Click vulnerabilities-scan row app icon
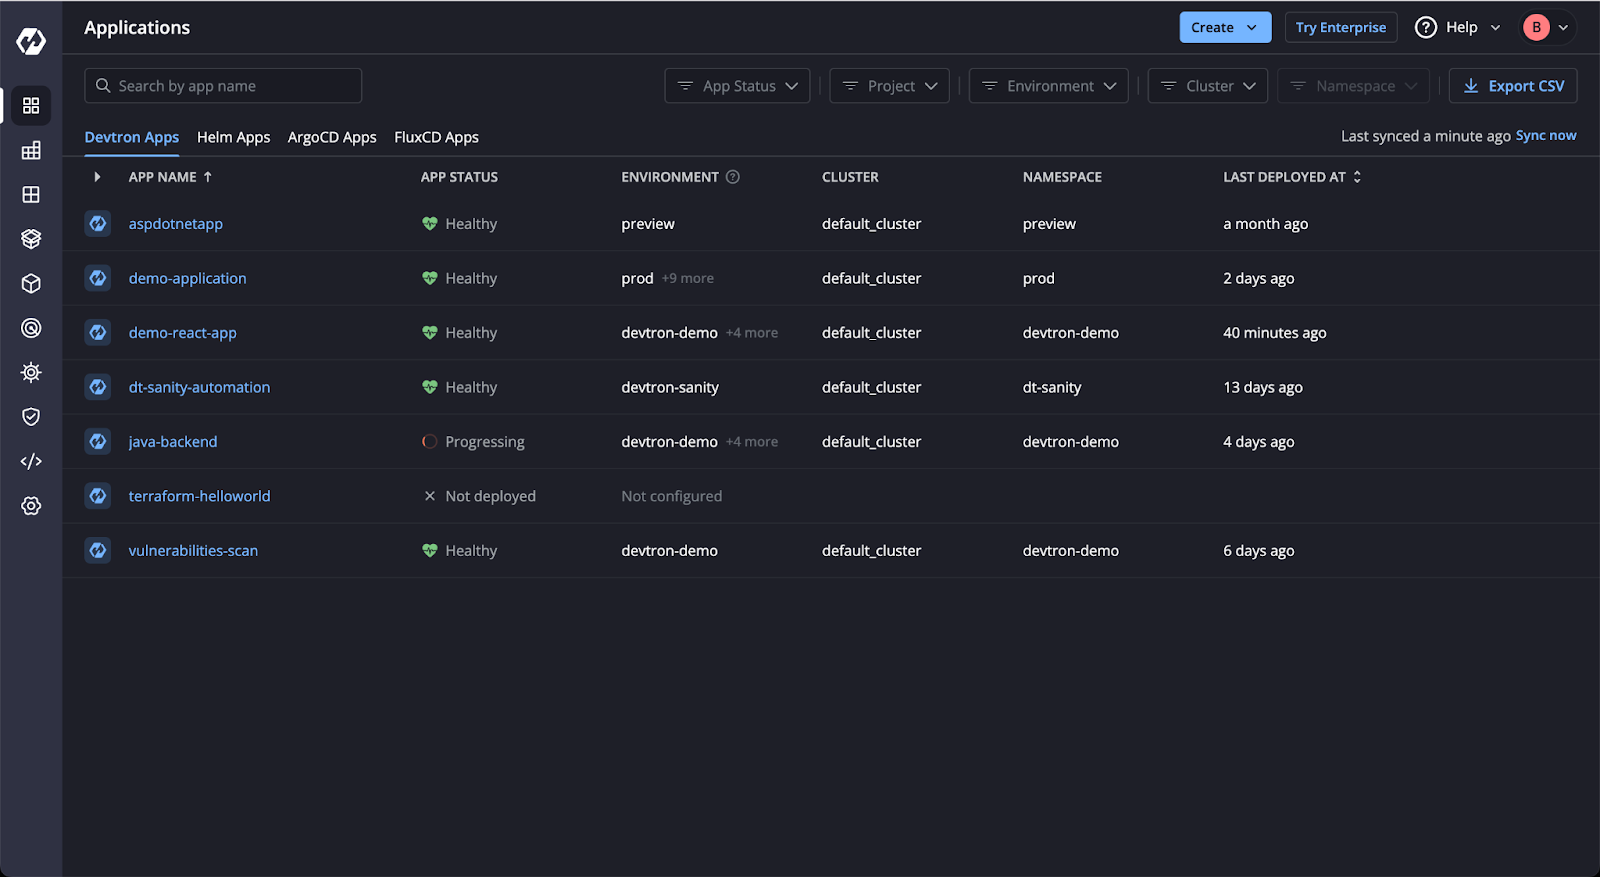1600x877 pixels. tap(98, 550)
